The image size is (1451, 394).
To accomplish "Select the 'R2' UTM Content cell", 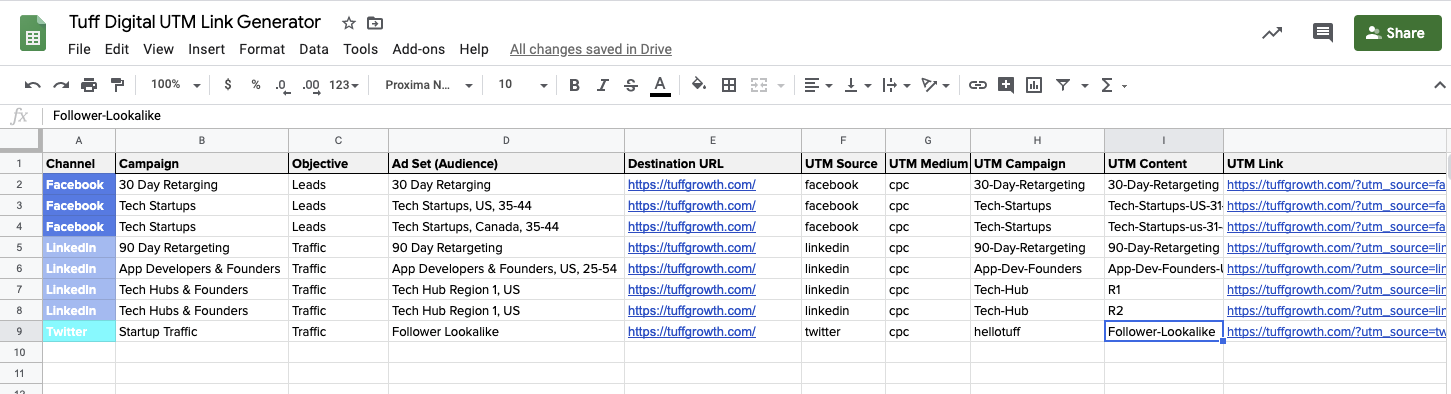I will 1164,310.
